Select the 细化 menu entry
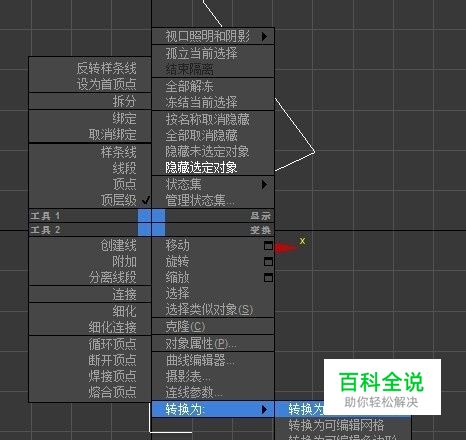The height and width of the screenshot is (440, 466). (x=124, y=312)
